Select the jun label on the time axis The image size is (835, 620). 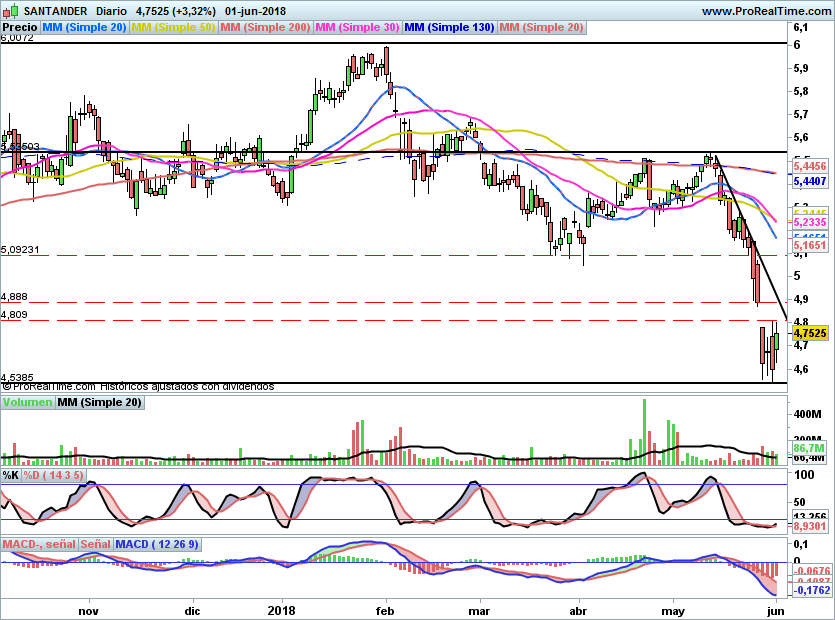click(776, 611)
